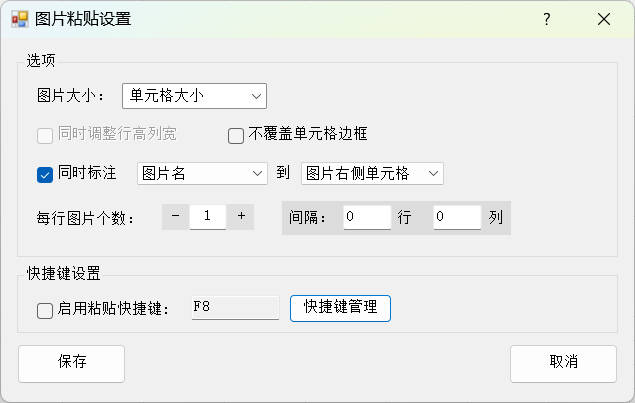Uncheck the 同时标注 checkbox
Screen dimensions: 635x403
[x=45, y=174]
